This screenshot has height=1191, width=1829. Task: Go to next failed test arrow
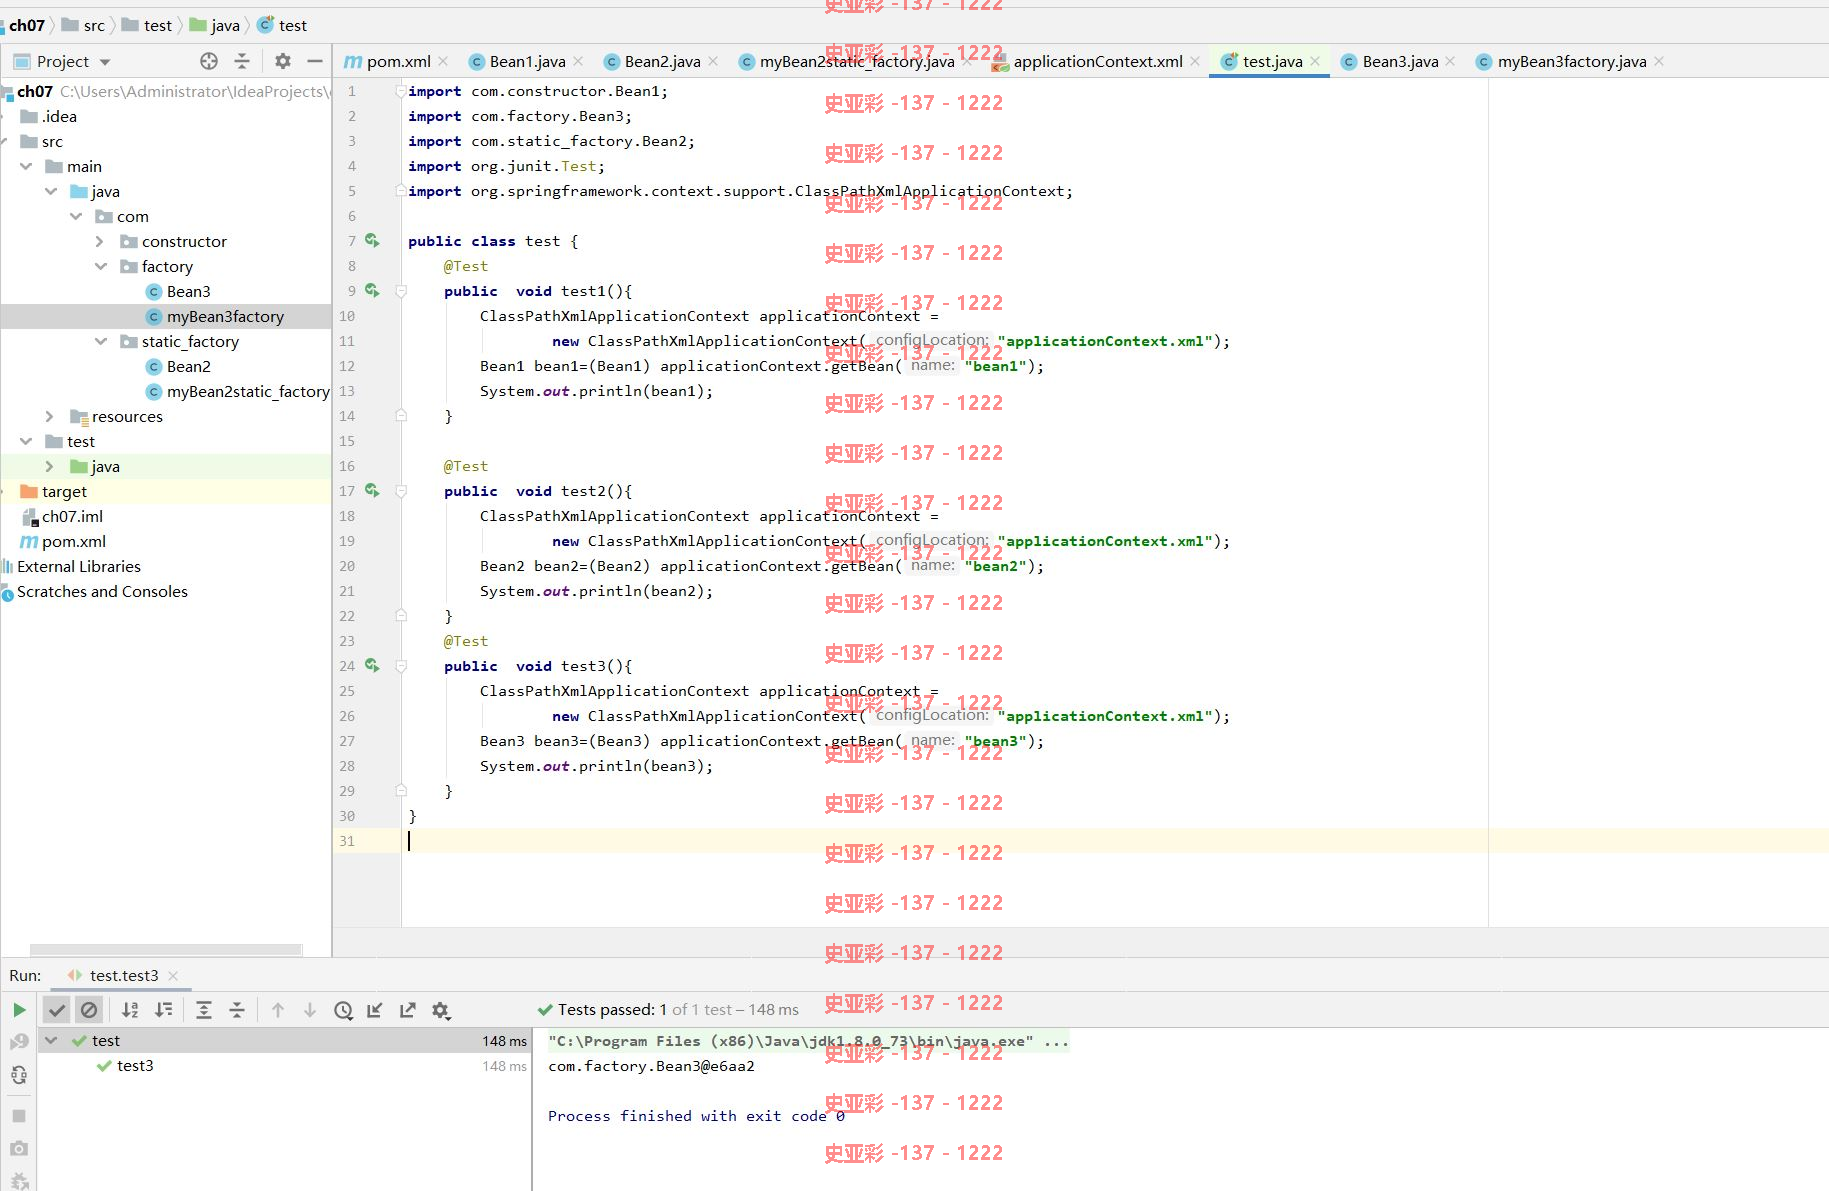310,1010
